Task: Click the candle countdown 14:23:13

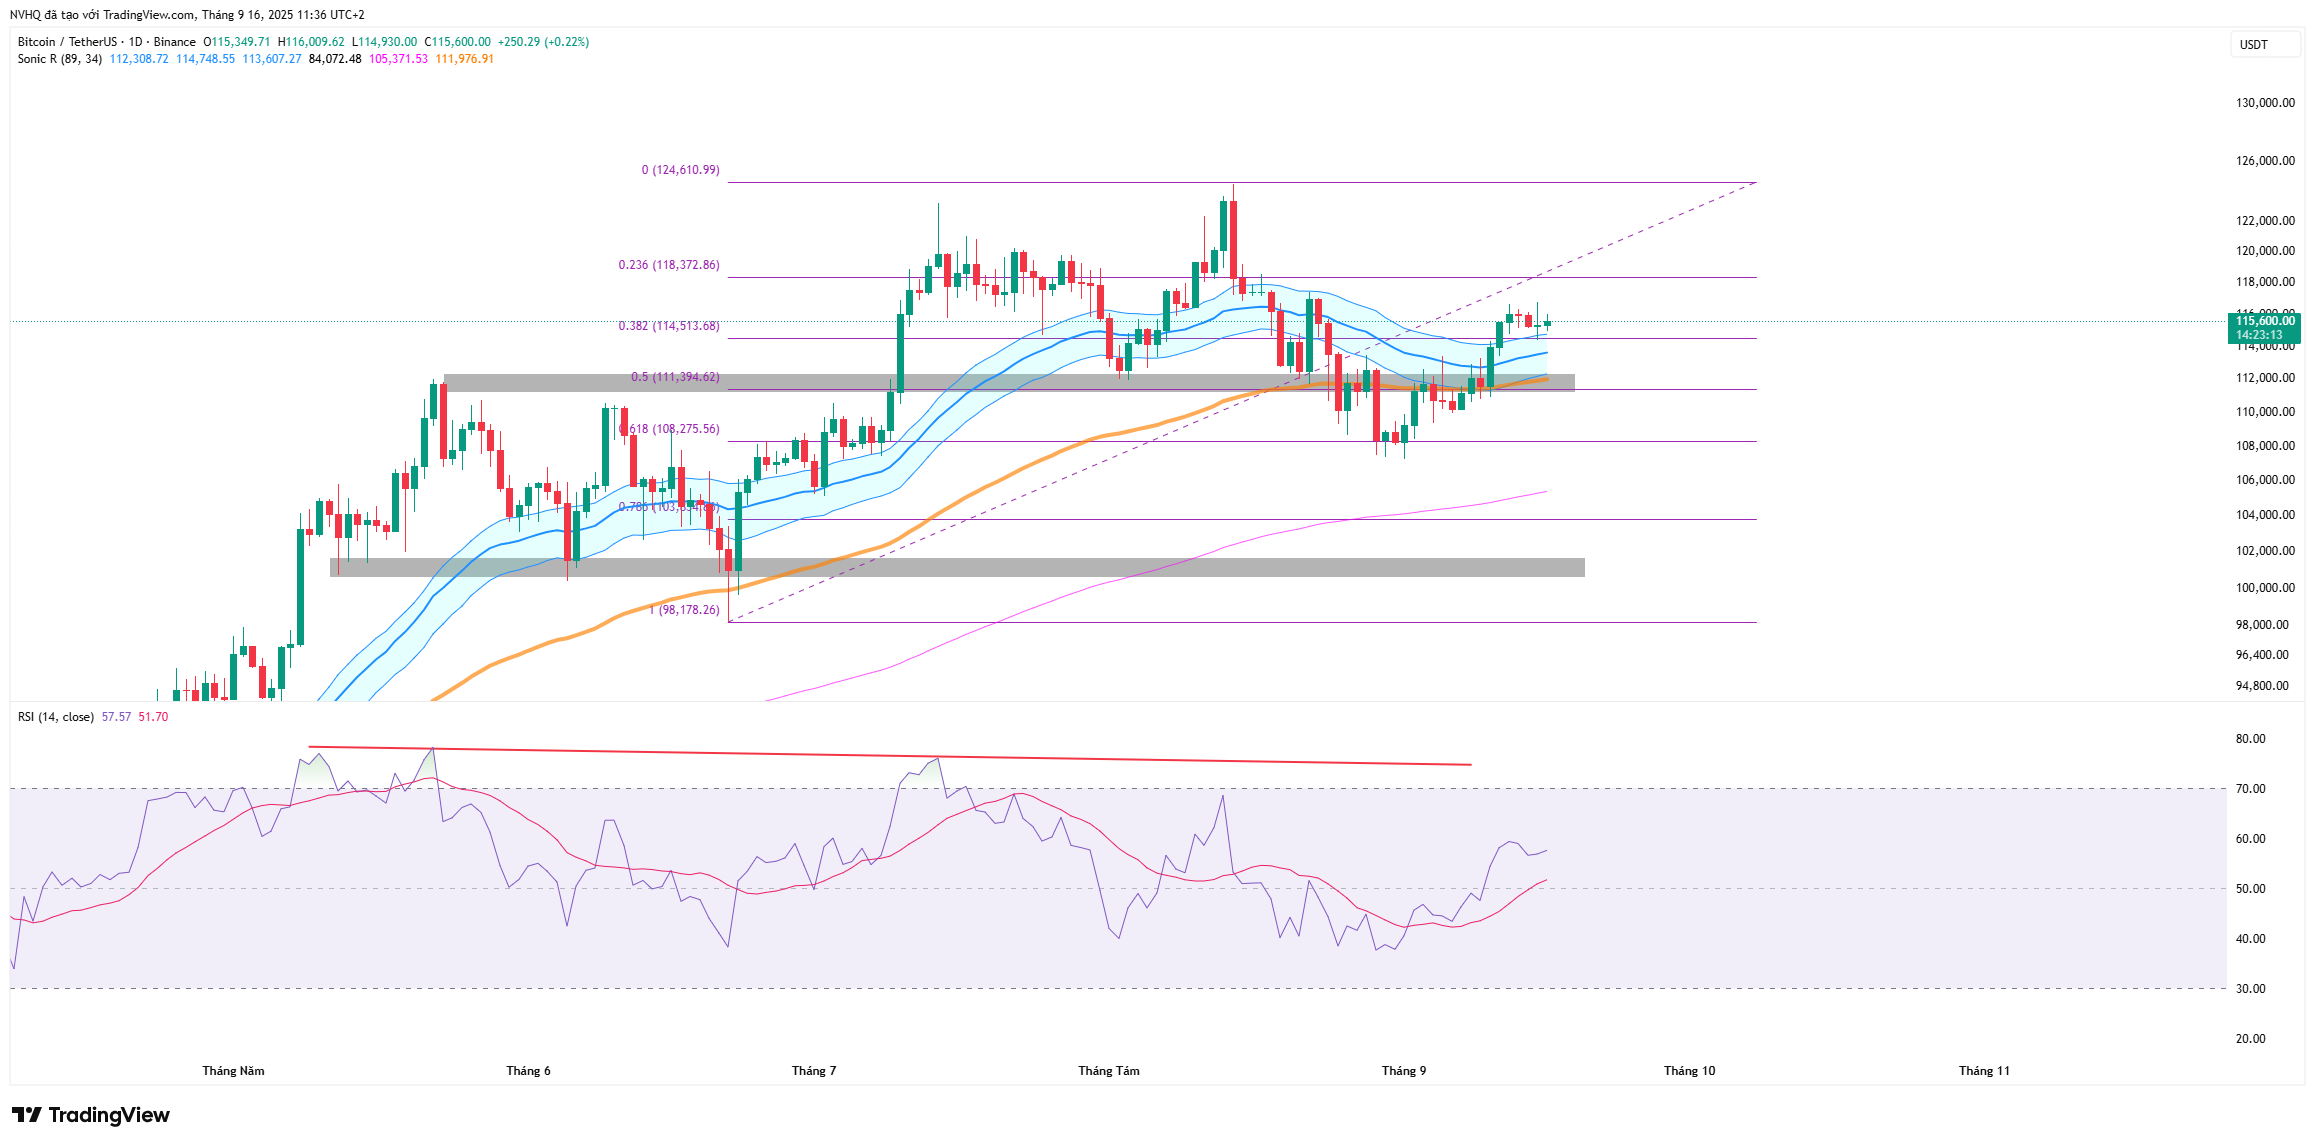Action: (2260, 335)
